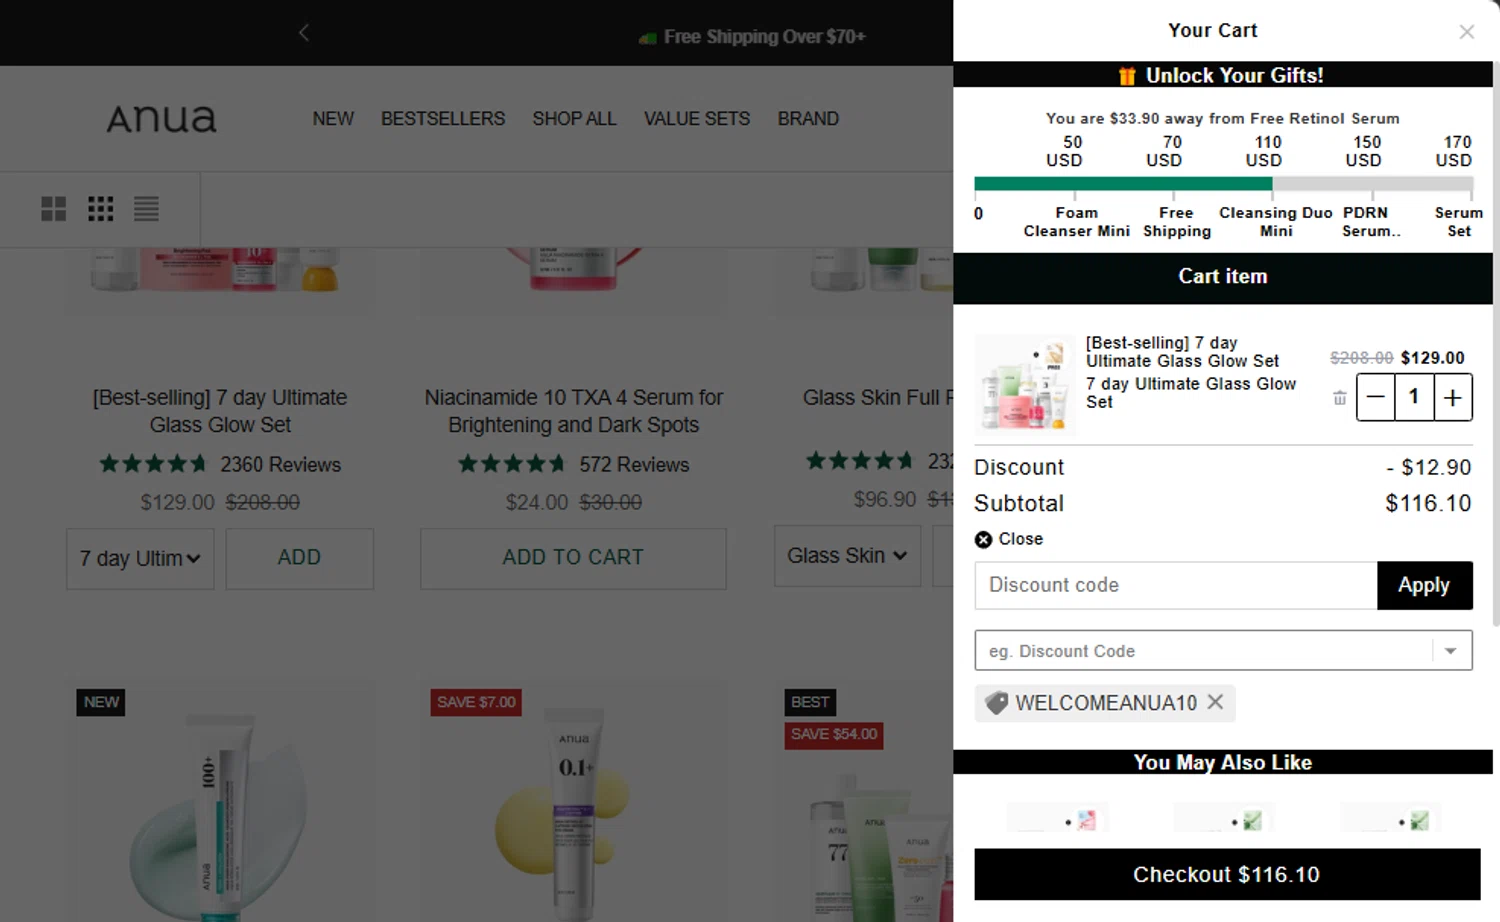The width and height of the screenshot is (1500, 922).
Task: Click the Cart item header bar
Action: [x=1222, y=277]
